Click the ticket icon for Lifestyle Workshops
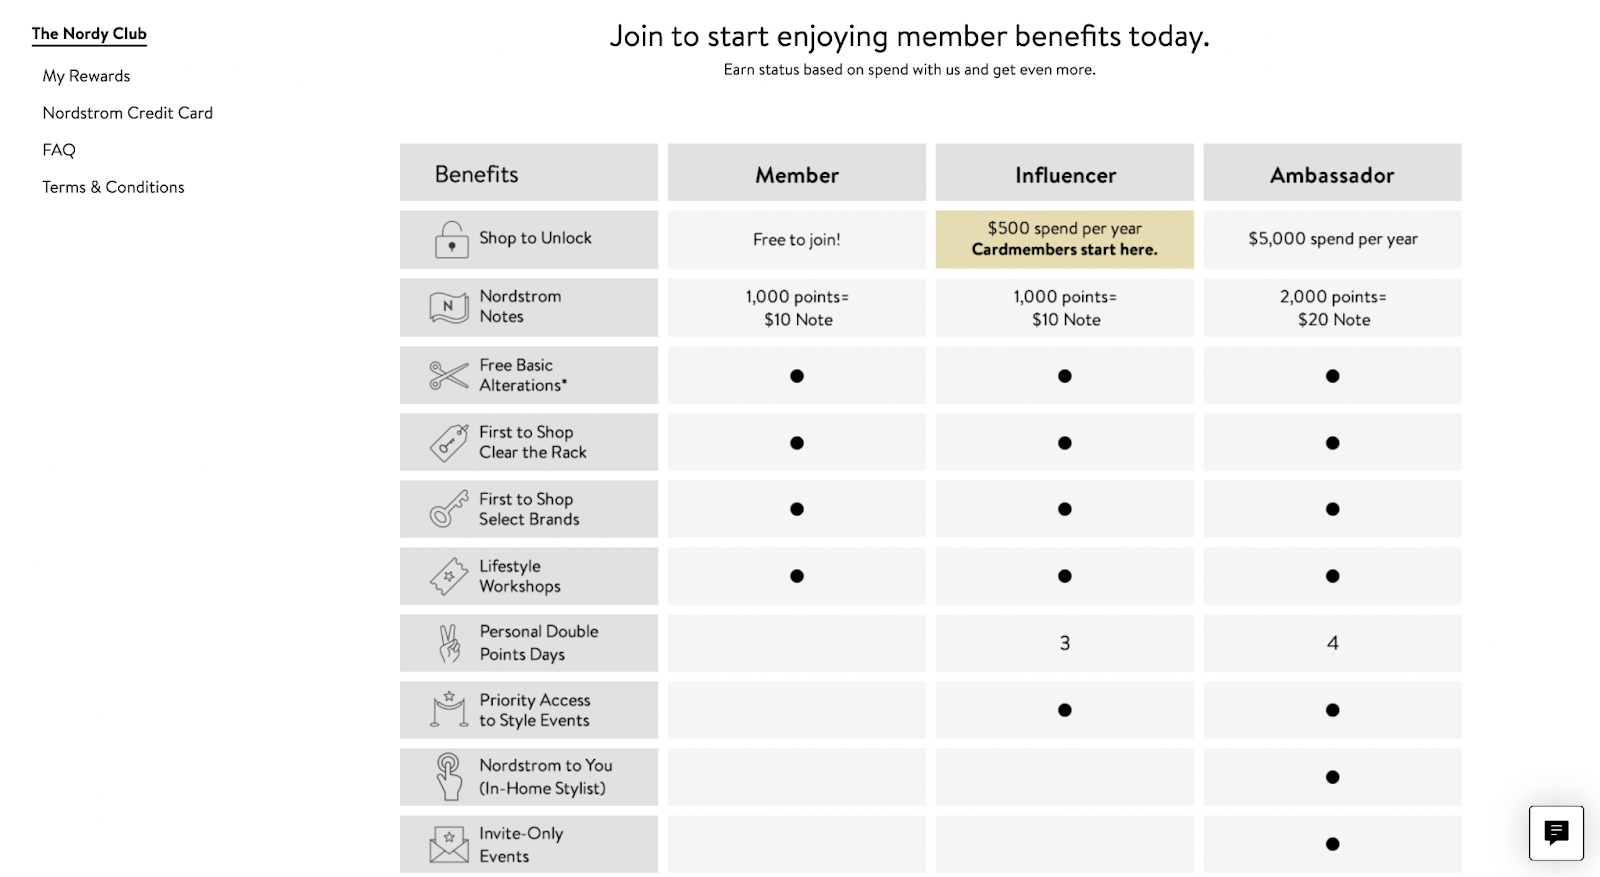 449,576
